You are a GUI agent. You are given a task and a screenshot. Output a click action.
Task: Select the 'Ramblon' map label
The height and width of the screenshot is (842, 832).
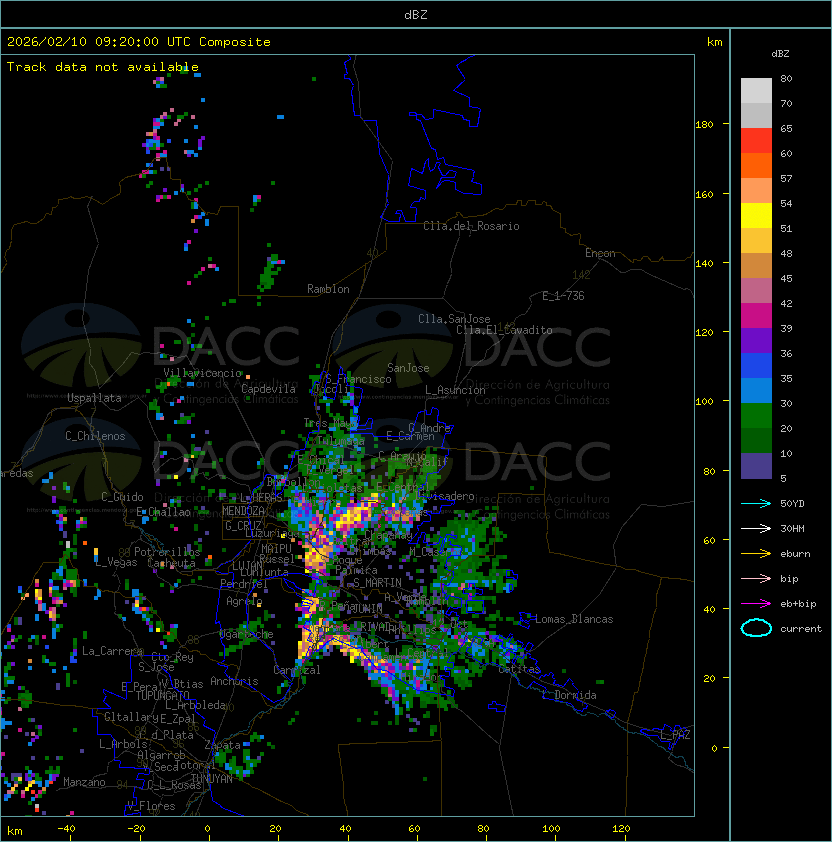[328, 289]
